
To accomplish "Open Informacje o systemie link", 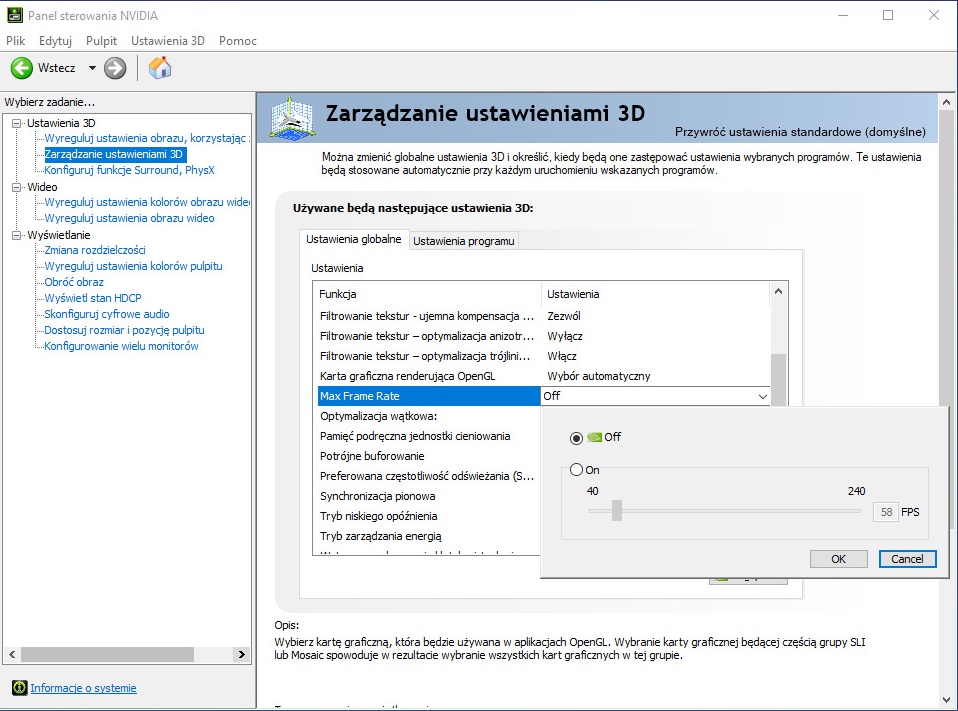I will 84,688.
